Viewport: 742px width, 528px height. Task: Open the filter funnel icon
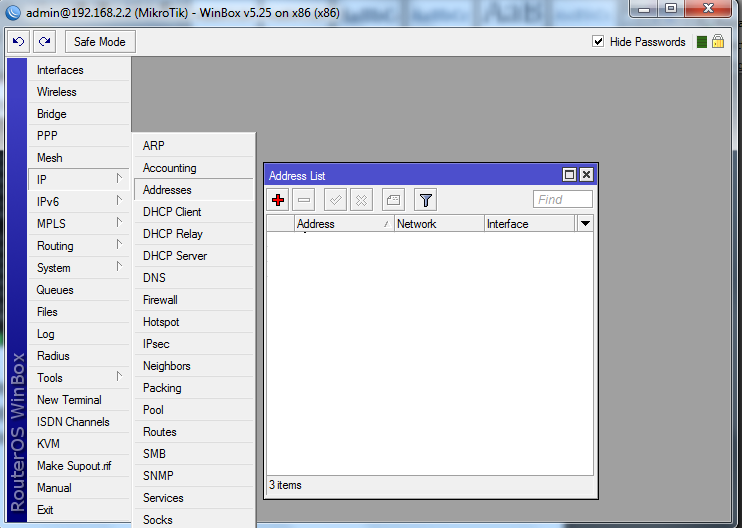(425, 200)
